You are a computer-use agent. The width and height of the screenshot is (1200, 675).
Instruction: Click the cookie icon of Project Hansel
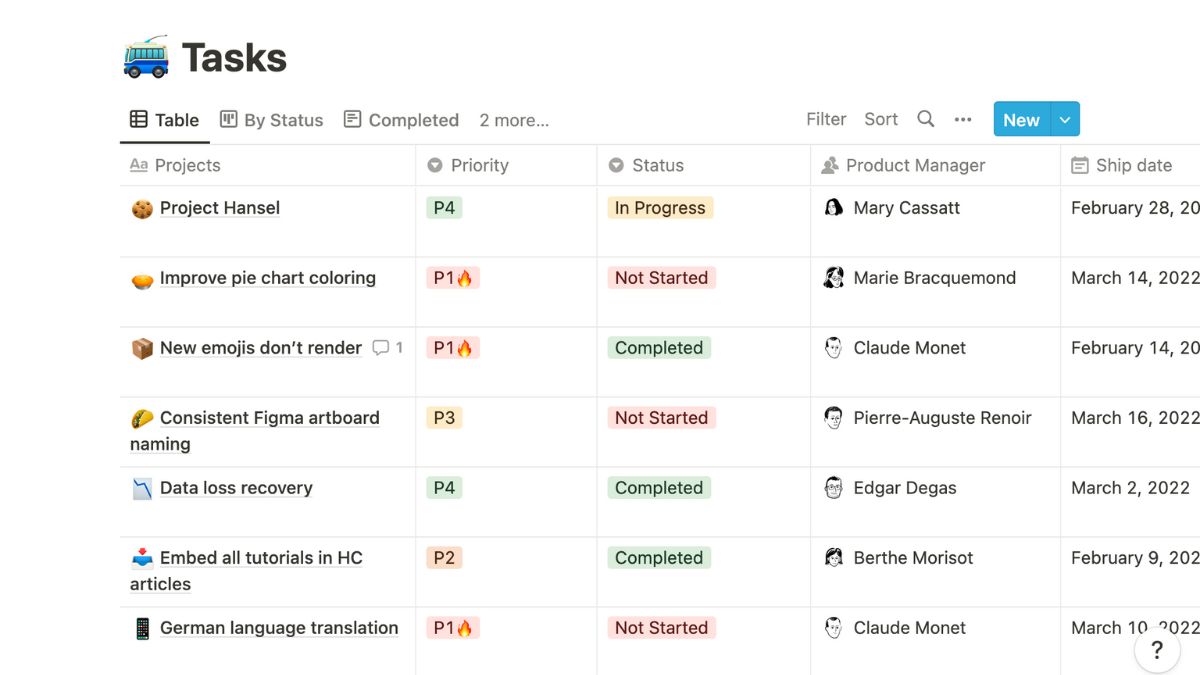coord(142,209)
